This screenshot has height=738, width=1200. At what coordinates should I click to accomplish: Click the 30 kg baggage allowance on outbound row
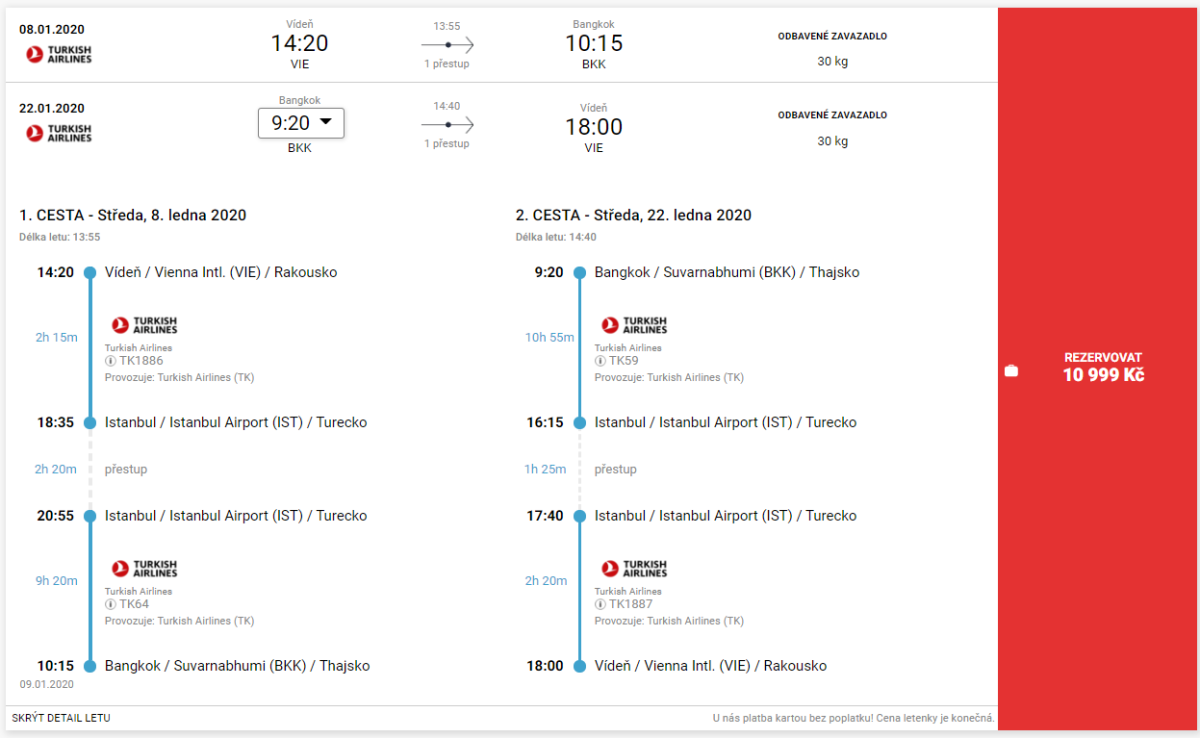point(832,61)
